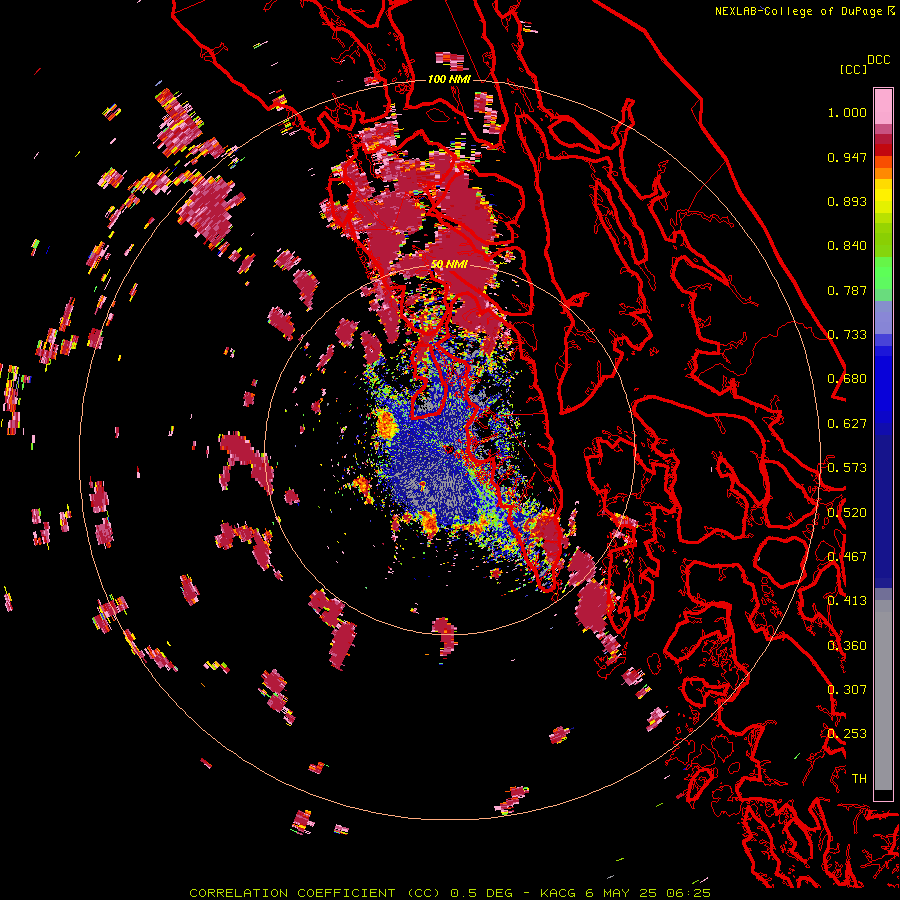Click the 06:25 timestamp

[x=688, y=893]
